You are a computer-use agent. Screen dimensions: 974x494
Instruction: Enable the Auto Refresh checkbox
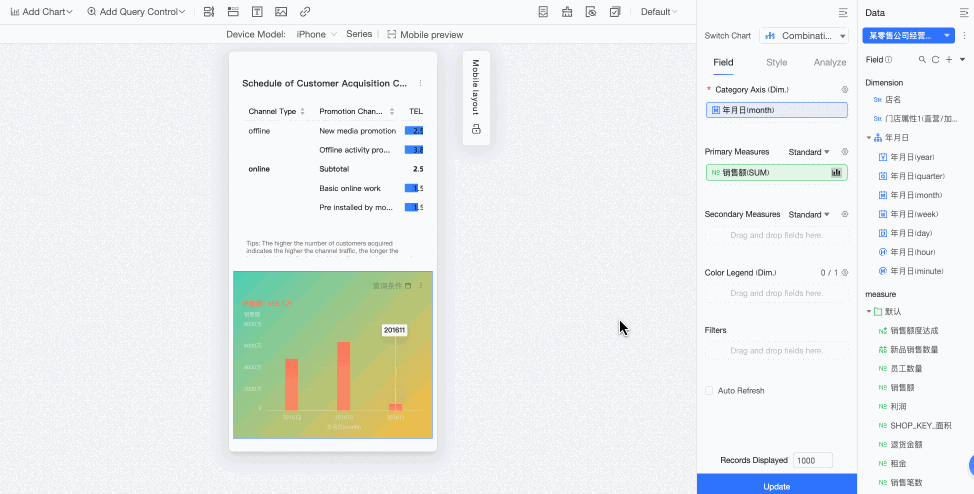click(x=709, y=391)
